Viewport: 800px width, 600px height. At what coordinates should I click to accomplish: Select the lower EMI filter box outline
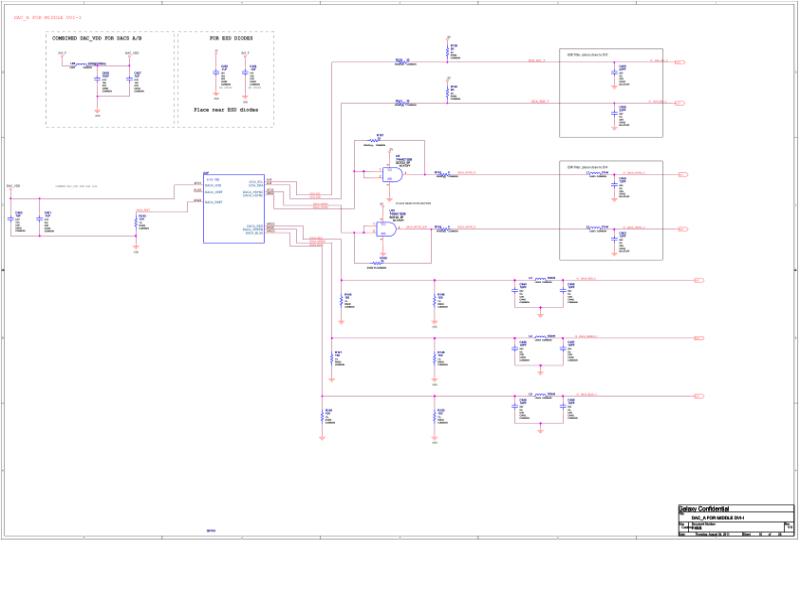pyautogui.click(x=611, y=210)
